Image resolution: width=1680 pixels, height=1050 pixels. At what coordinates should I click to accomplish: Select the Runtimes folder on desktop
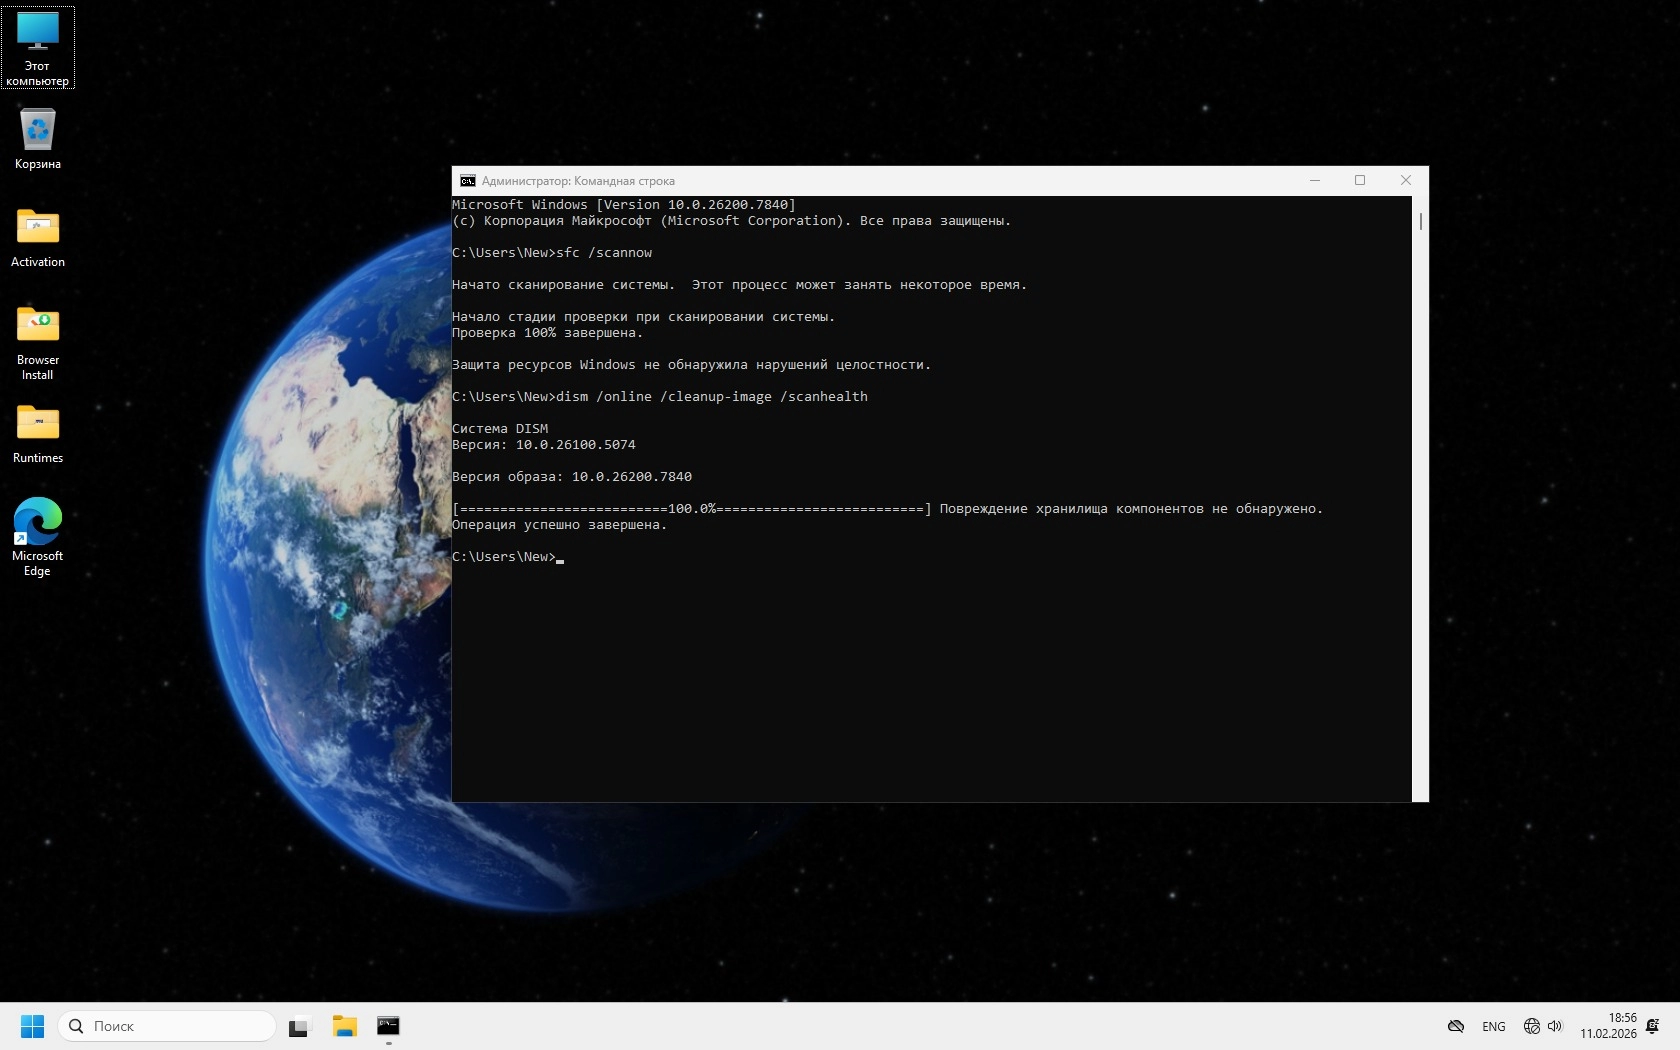point(38,433)
